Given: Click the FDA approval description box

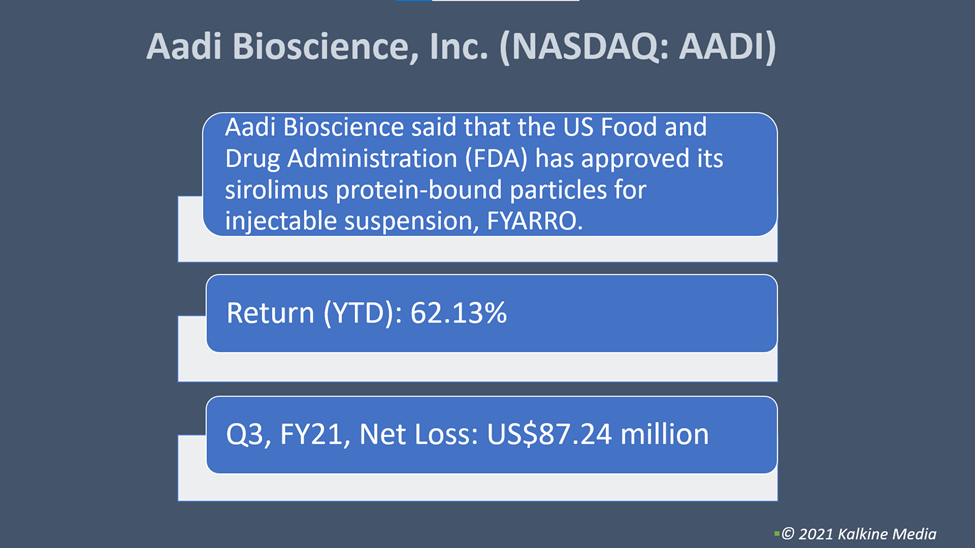Looking at the screenshot, I should [490, 174].
